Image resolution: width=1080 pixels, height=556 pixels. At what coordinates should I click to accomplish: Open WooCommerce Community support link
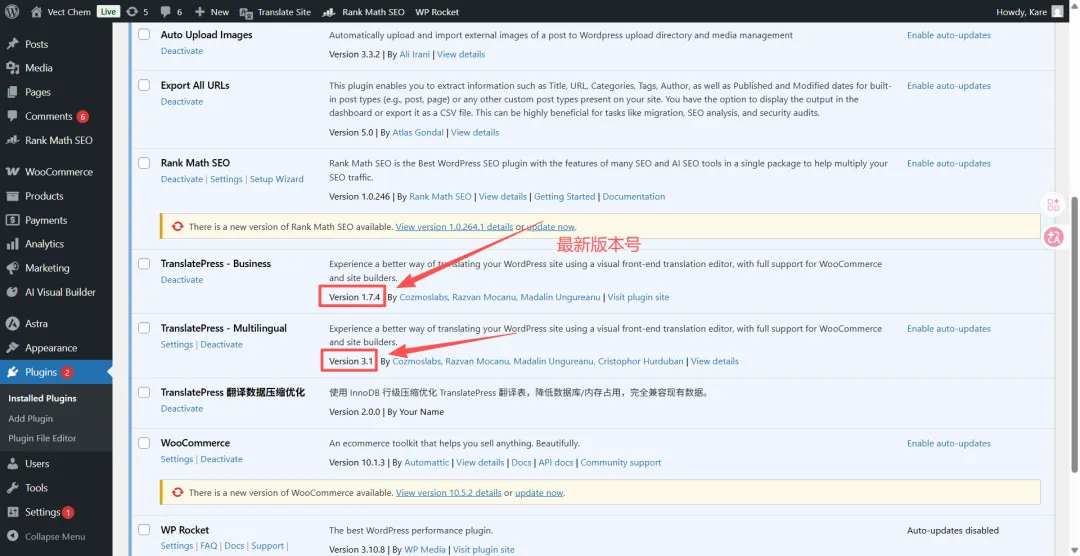621,462
